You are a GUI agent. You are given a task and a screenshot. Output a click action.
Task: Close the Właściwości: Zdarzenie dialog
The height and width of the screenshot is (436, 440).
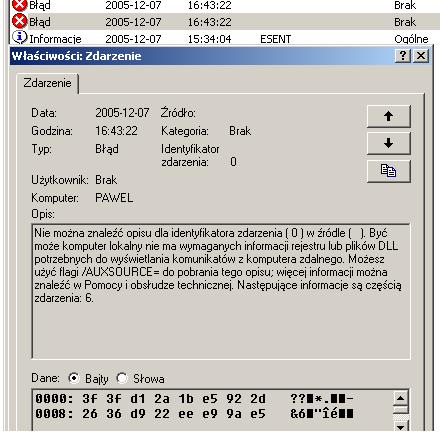421,56
